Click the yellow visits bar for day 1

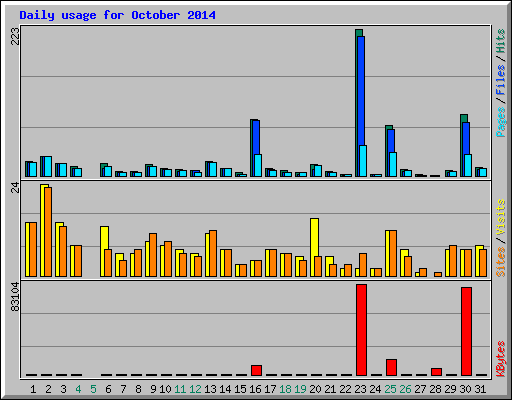pos(28,249)
